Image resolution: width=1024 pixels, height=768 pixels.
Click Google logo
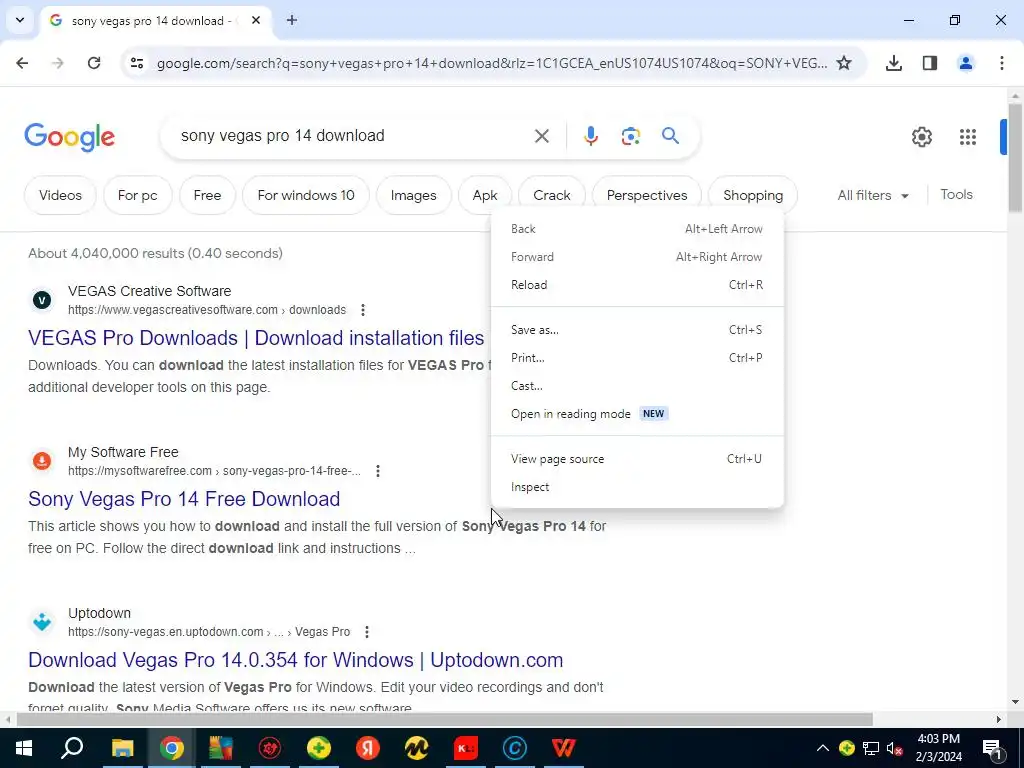70,137
